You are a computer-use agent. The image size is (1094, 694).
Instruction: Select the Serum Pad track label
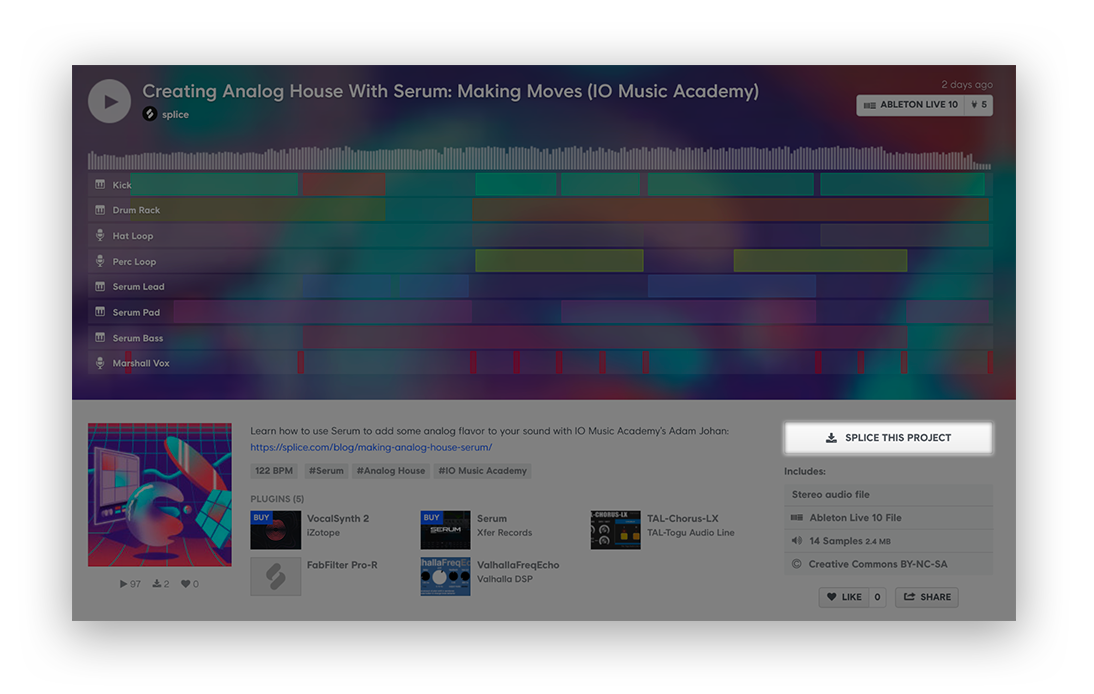tap(136, 312)
